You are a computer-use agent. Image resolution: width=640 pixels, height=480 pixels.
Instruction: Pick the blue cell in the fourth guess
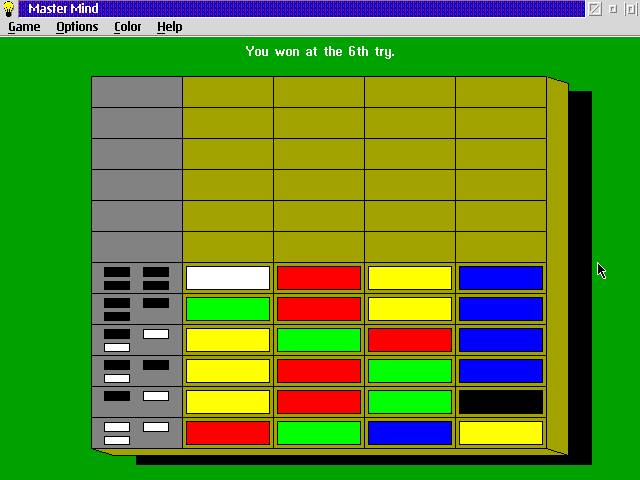(x=501, y=340)
